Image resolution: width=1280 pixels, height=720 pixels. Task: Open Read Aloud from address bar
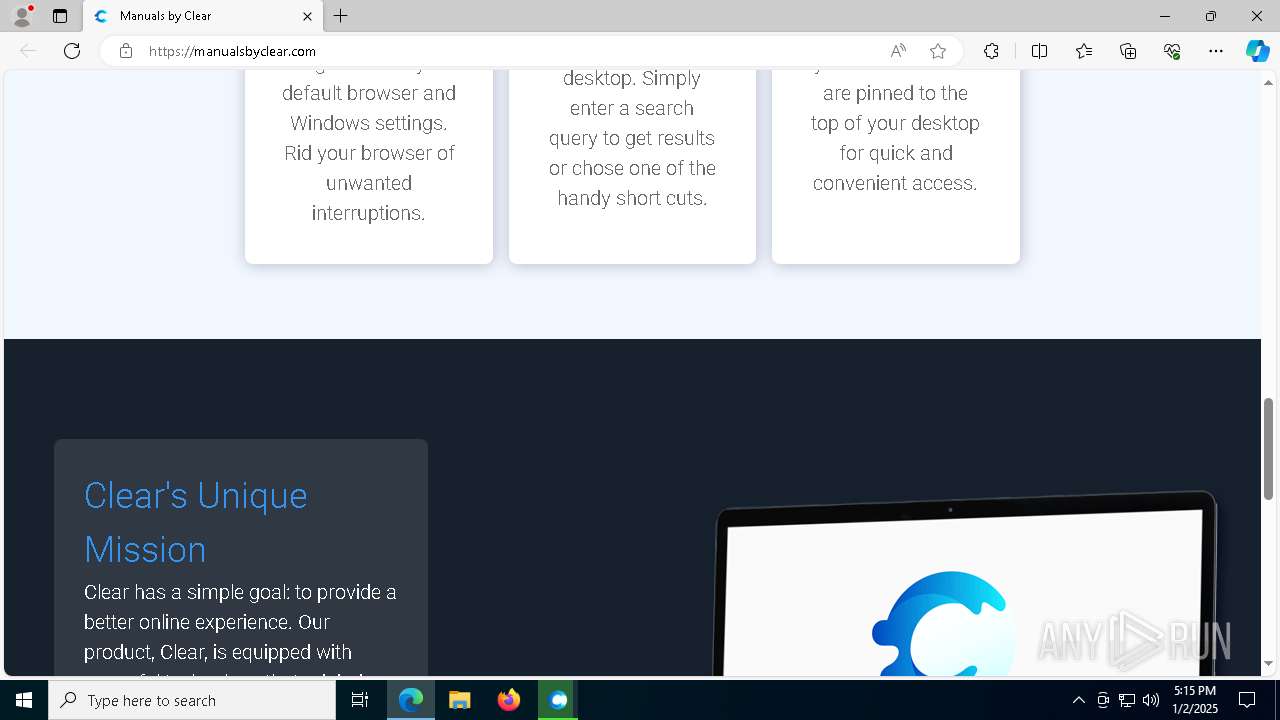click(x=898, y=51)
